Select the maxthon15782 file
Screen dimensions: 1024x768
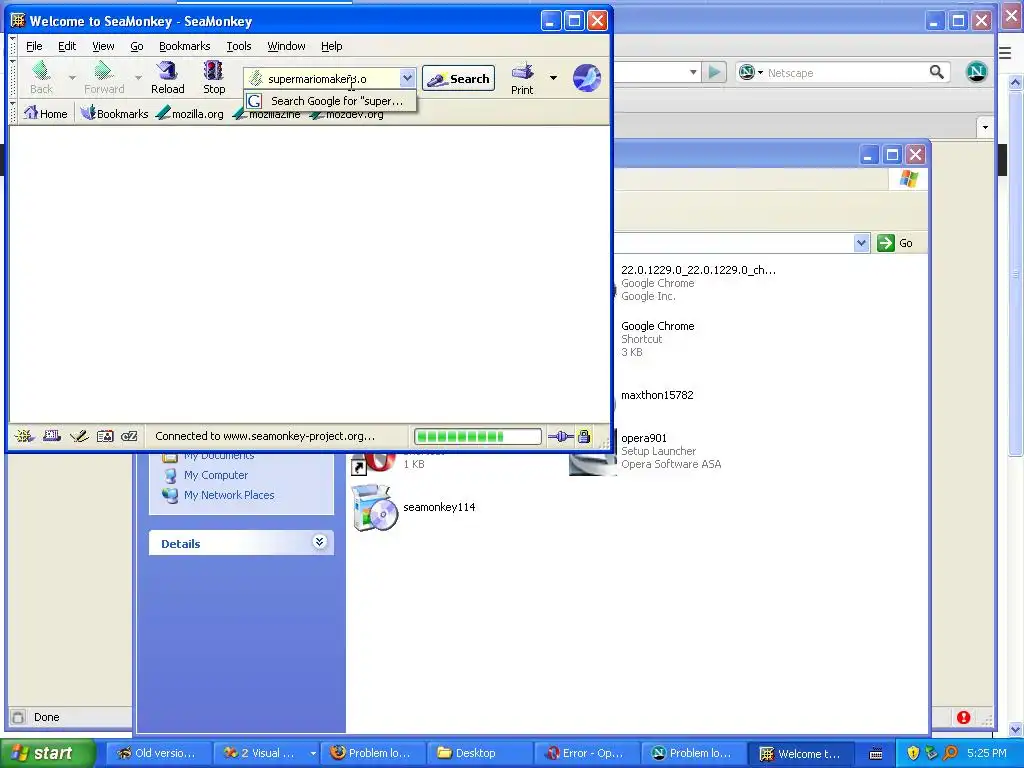pos(657,395)
